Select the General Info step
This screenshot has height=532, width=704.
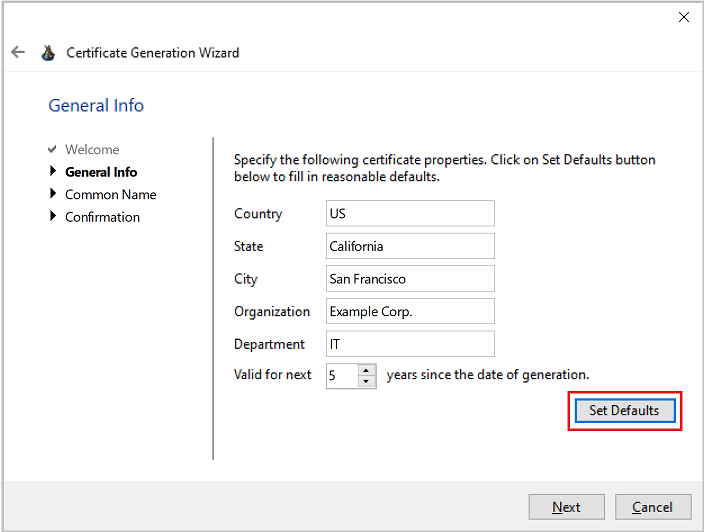[101, 172]
